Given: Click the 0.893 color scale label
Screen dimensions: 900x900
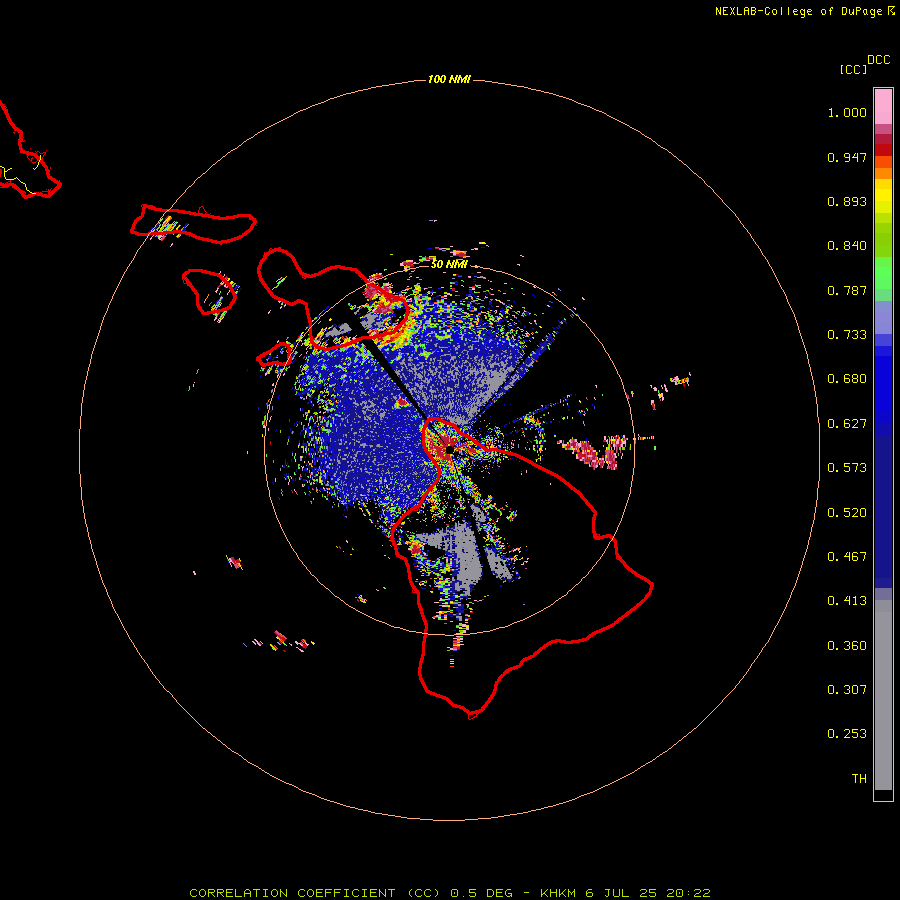Looking at the screenshot, I should point(847,201).
